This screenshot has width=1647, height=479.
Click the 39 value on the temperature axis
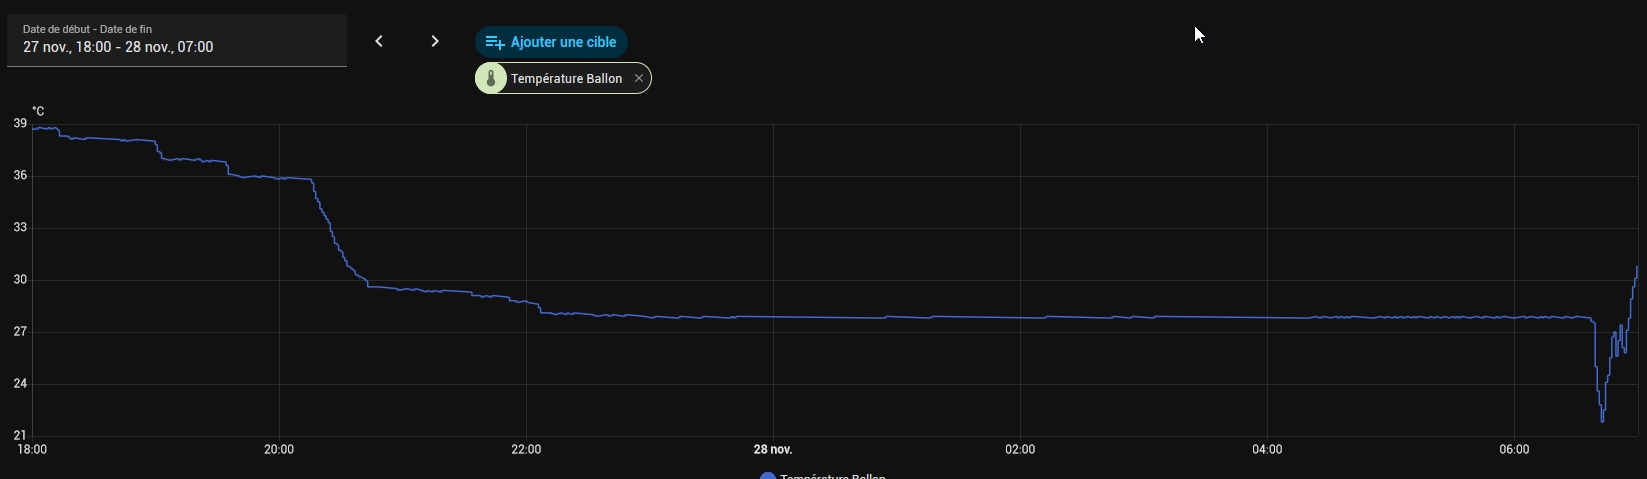click(x=20, y=124)
